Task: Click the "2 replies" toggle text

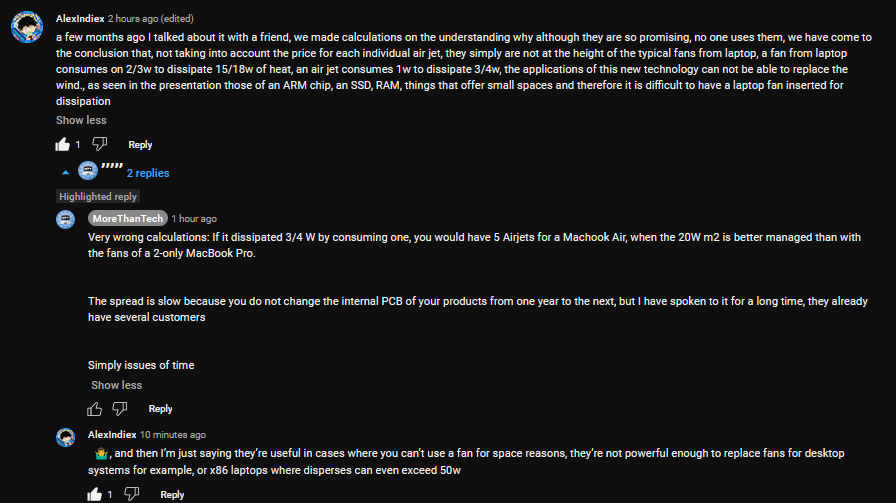Action: [148, 173]
